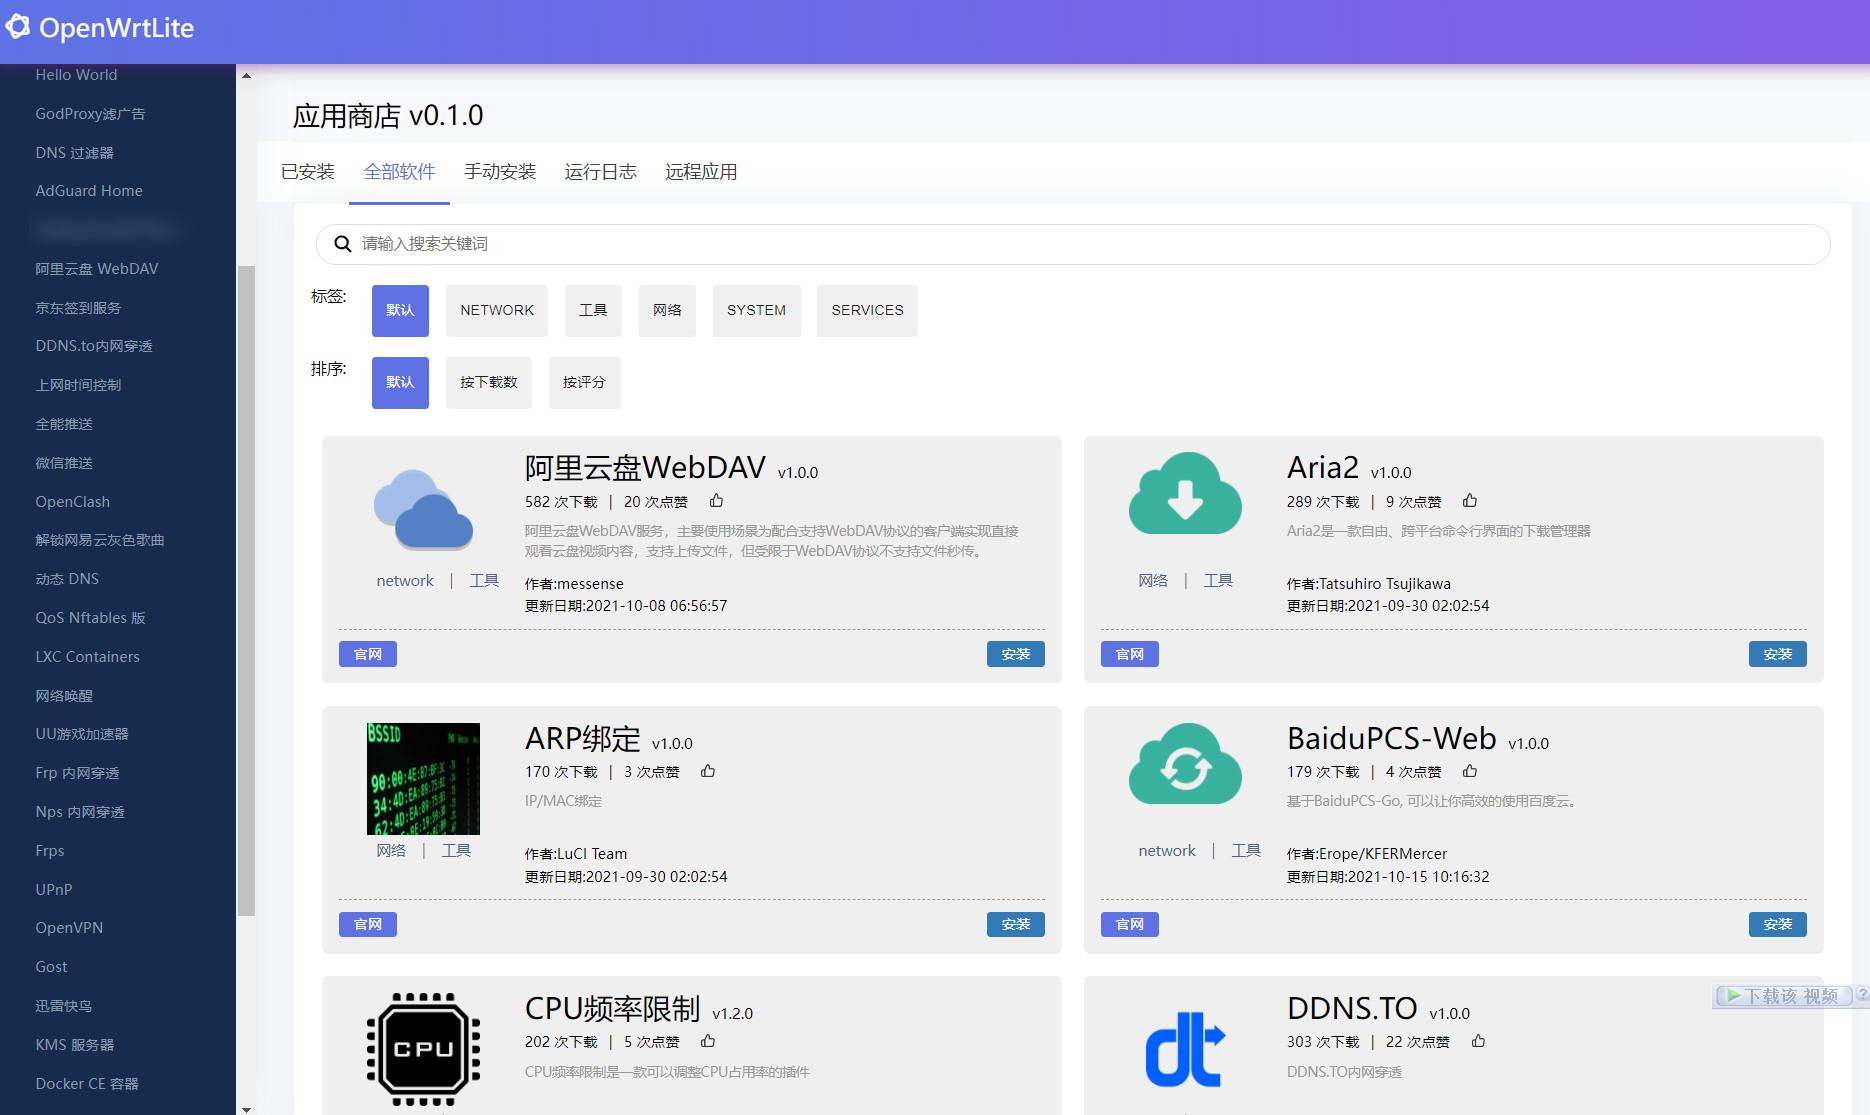Filter by NETWORK tag
Image resolution: width=1870 pixels, height=1115 pixels.
(497, 311)
